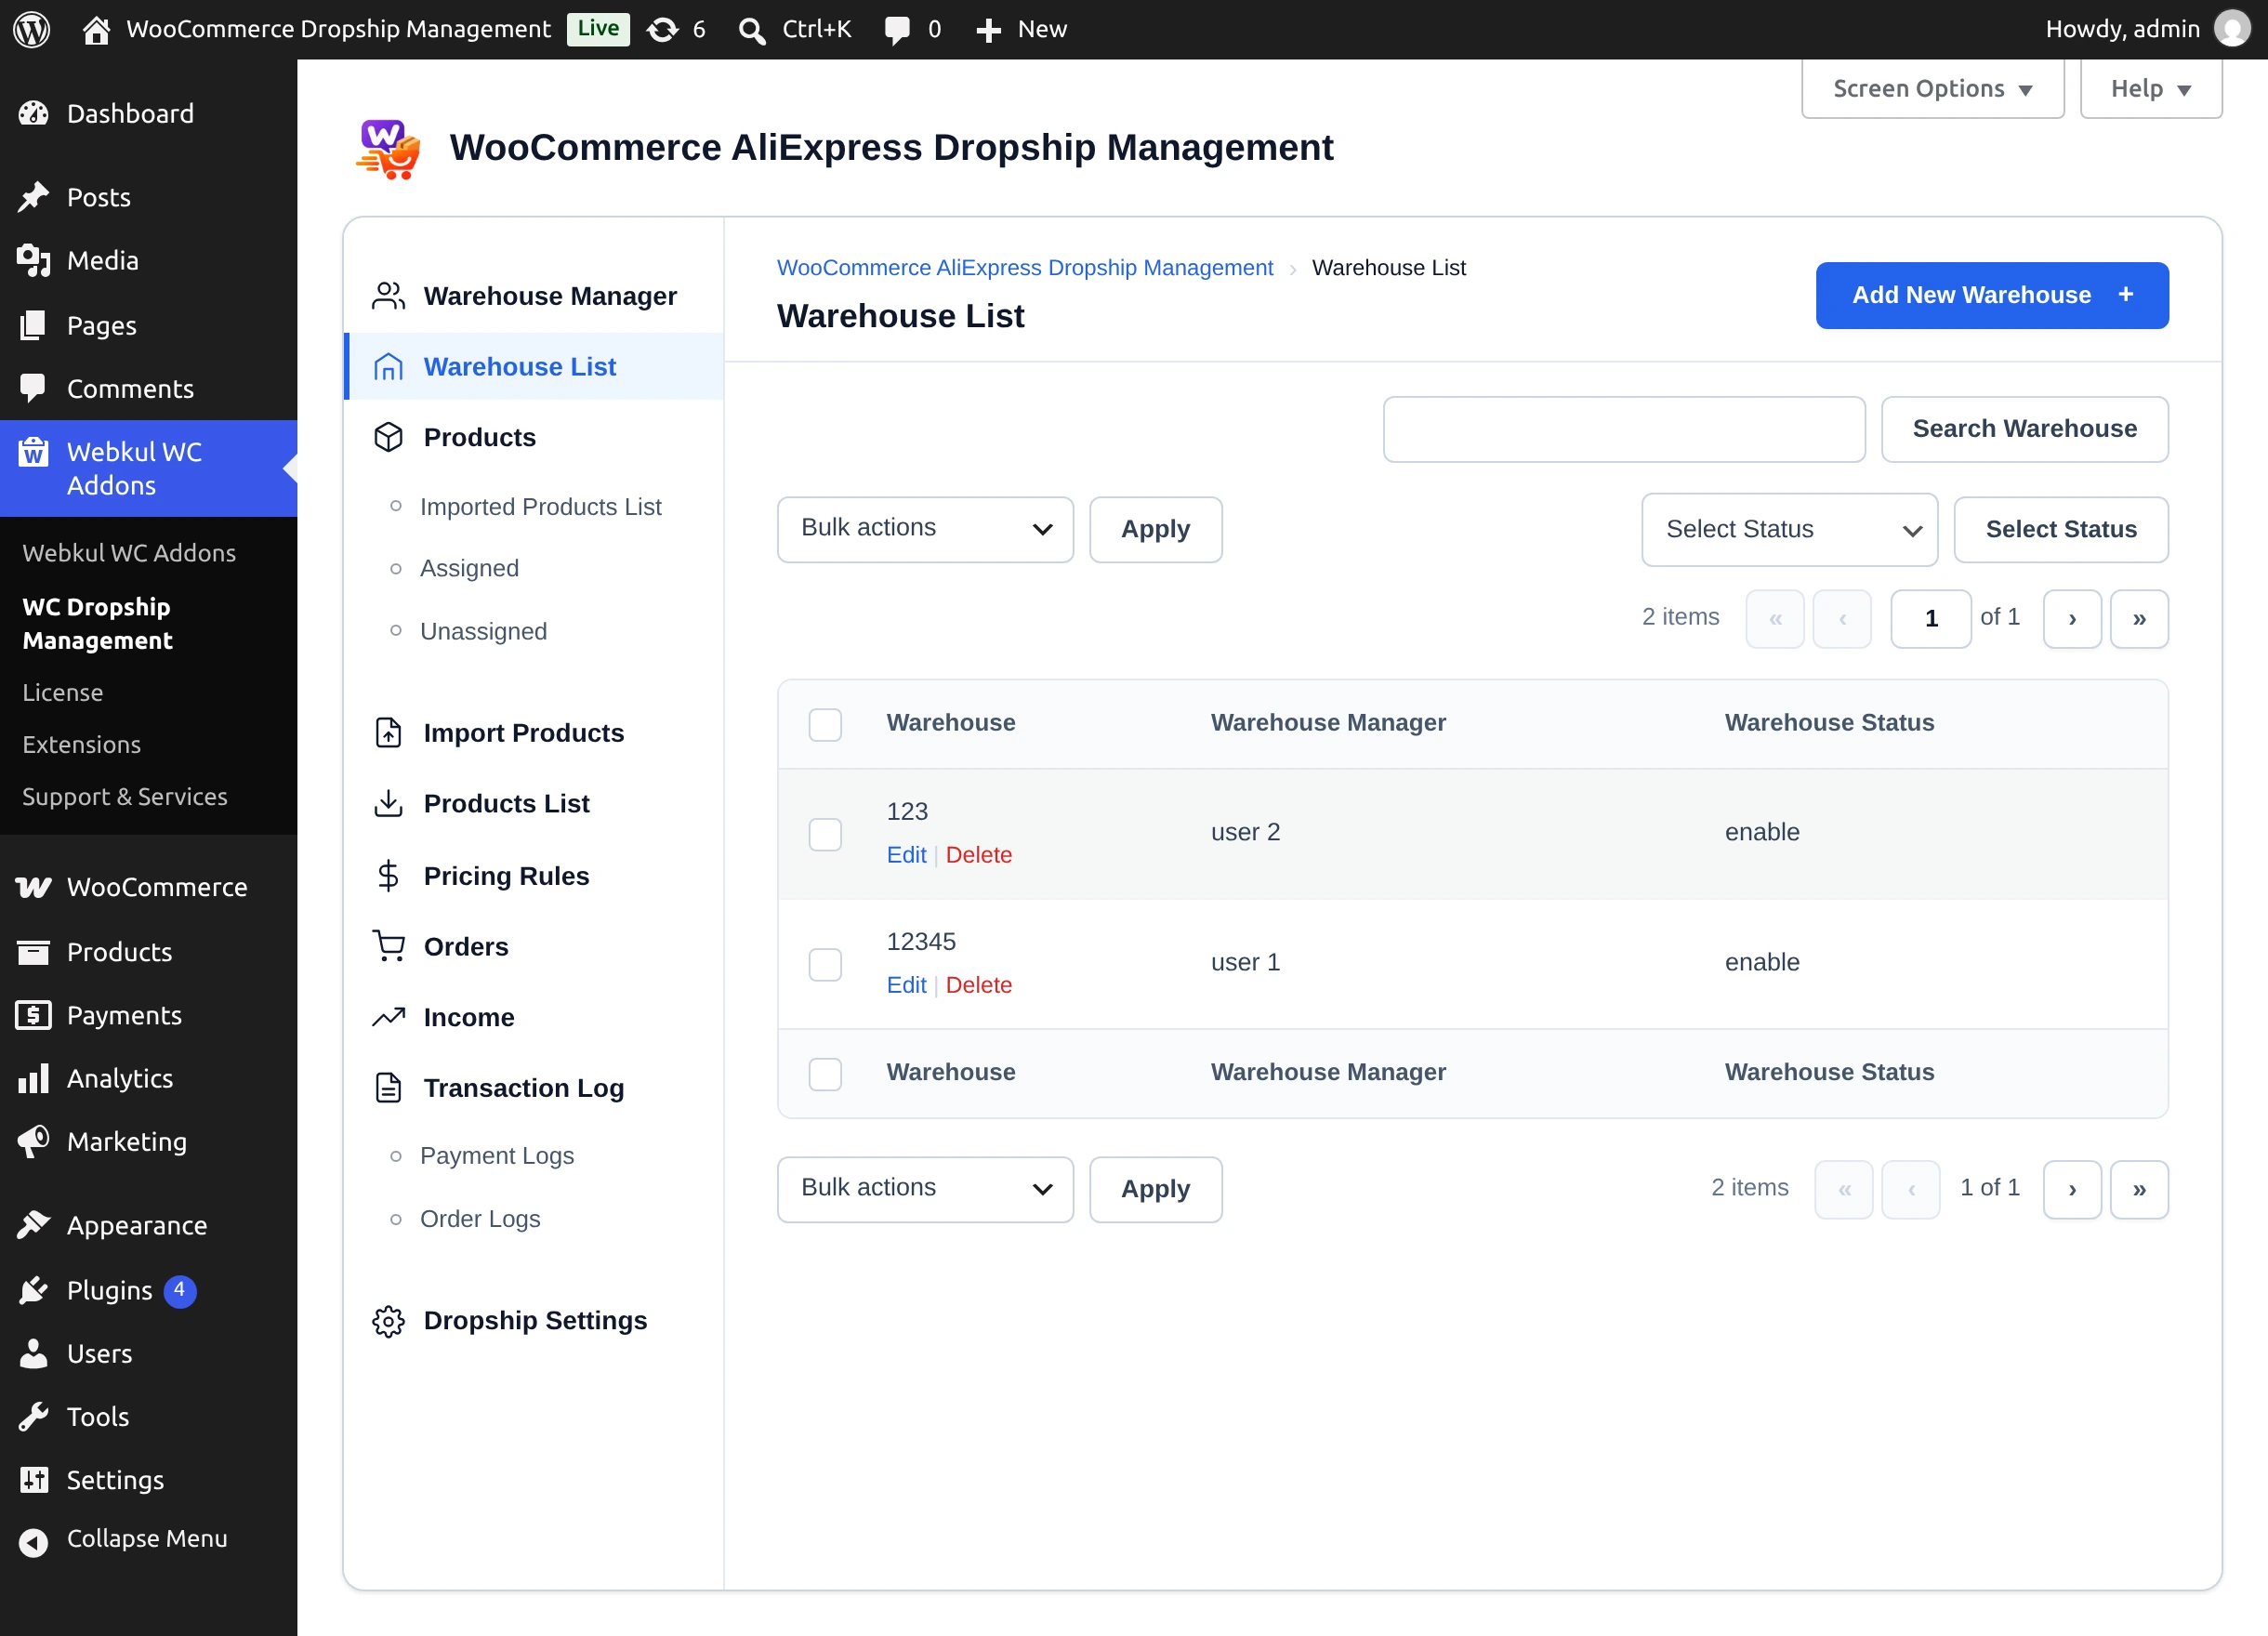Click the Income trend arrow icon
Viewport: 2268px width, 1636px height.
(388, 1017)
